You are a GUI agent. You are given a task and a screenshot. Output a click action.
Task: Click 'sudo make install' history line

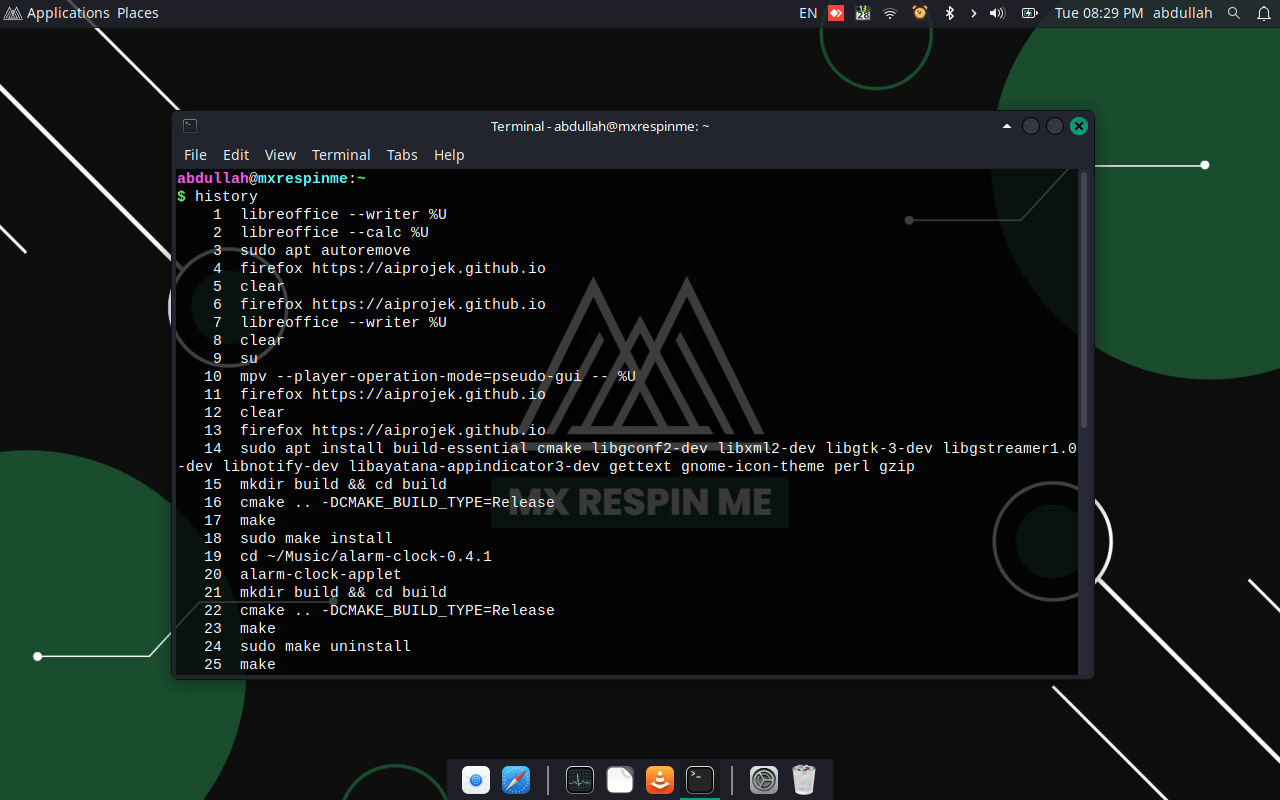coord(316,539)
